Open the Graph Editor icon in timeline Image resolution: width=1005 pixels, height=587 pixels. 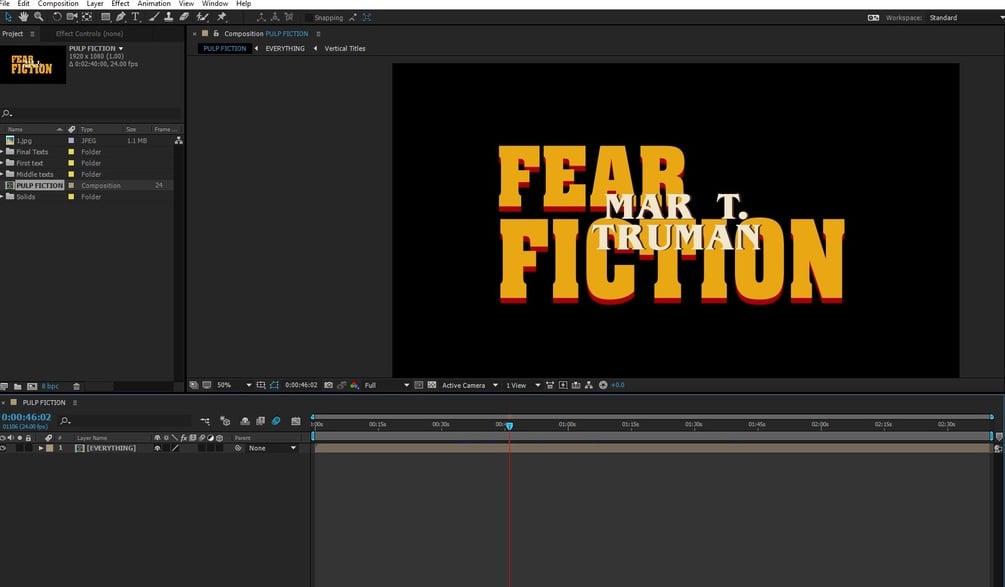(295, 421)
